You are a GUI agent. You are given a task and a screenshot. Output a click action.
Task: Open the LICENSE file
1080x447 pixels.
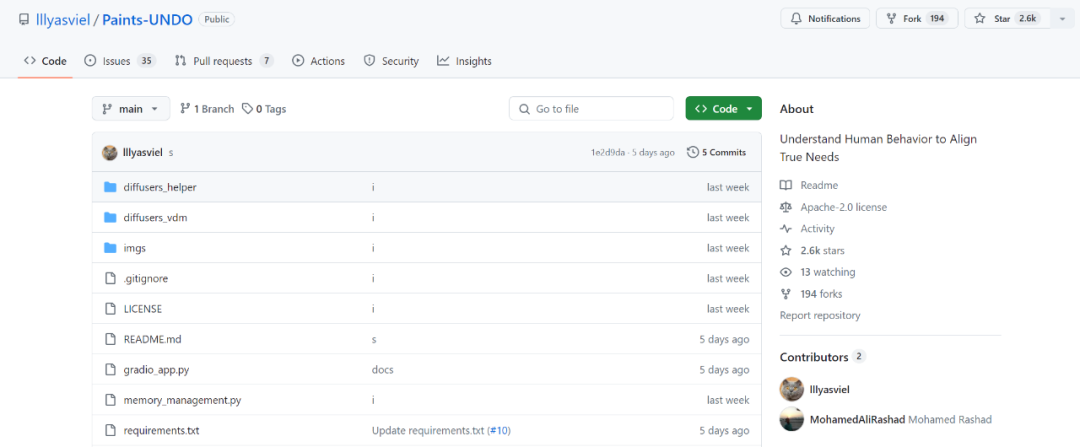point(143,309)
